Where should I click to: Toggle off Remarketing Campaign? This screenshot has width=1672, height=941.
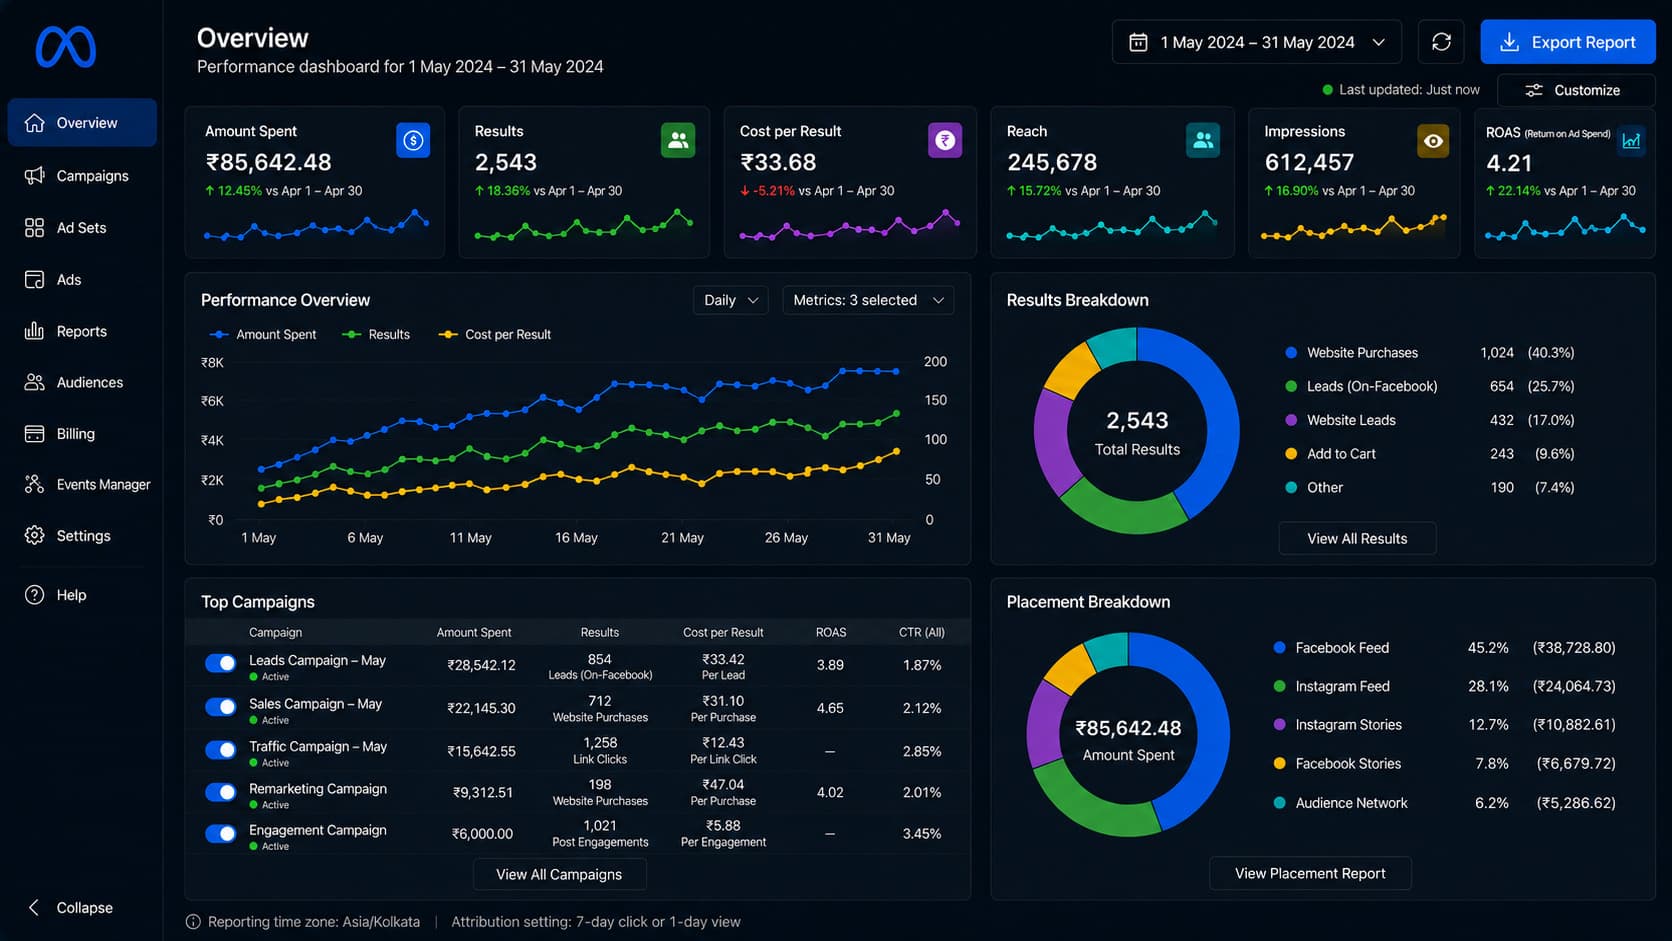pos(220,792)
